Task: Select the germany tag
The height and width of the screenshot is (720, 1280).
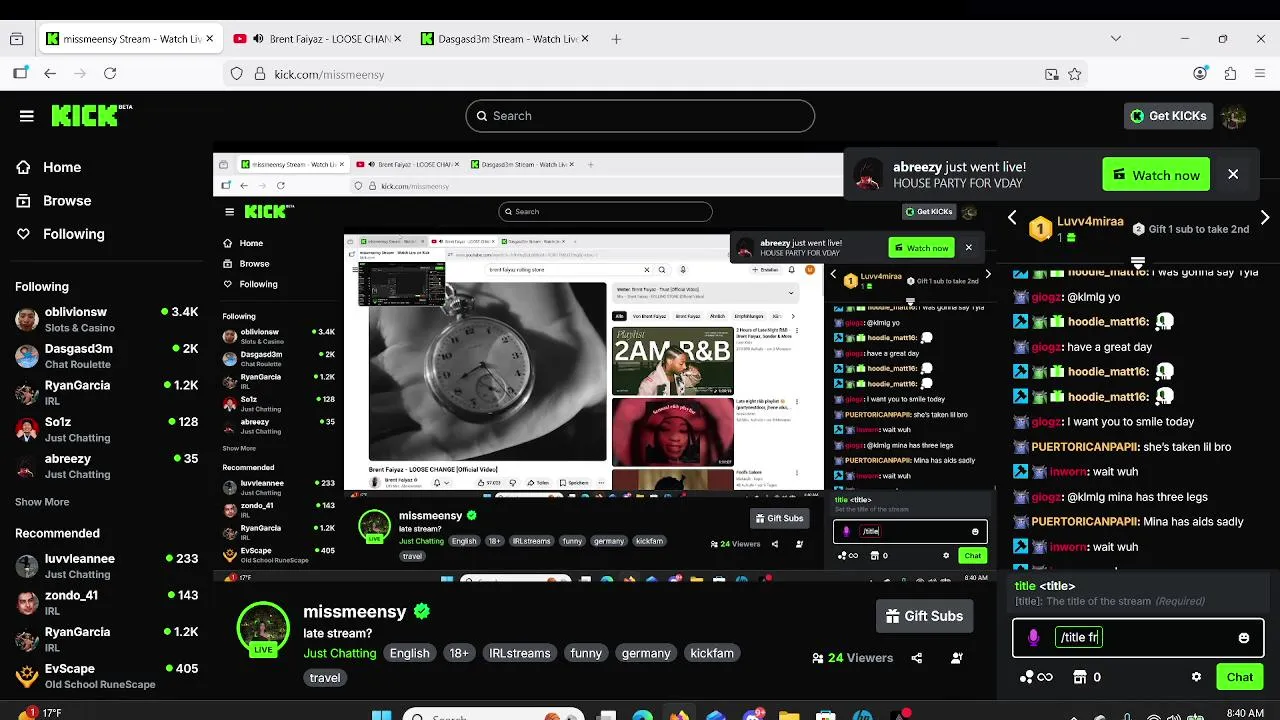Action: 646,653
